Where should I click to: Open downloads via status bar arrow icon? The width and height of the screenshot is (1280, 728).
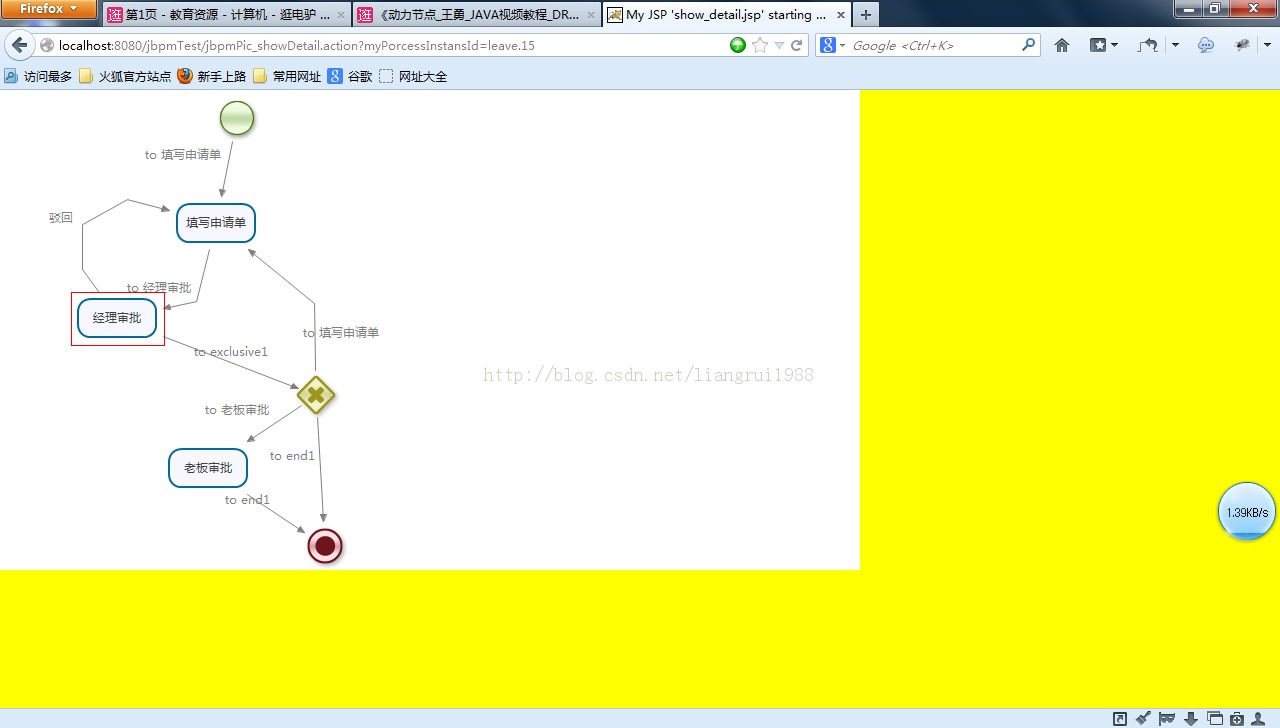pyautogui.click(x=1191, y=718)
